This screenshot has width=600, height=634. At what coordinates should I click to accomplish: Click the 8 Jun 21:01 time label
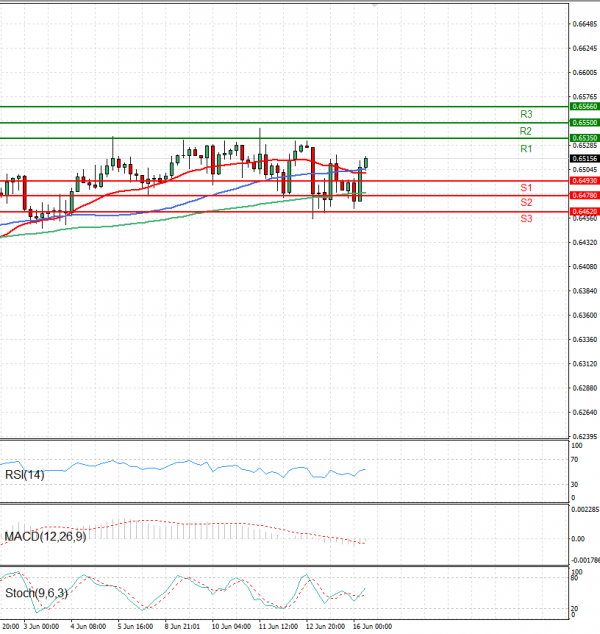[182, 627]
